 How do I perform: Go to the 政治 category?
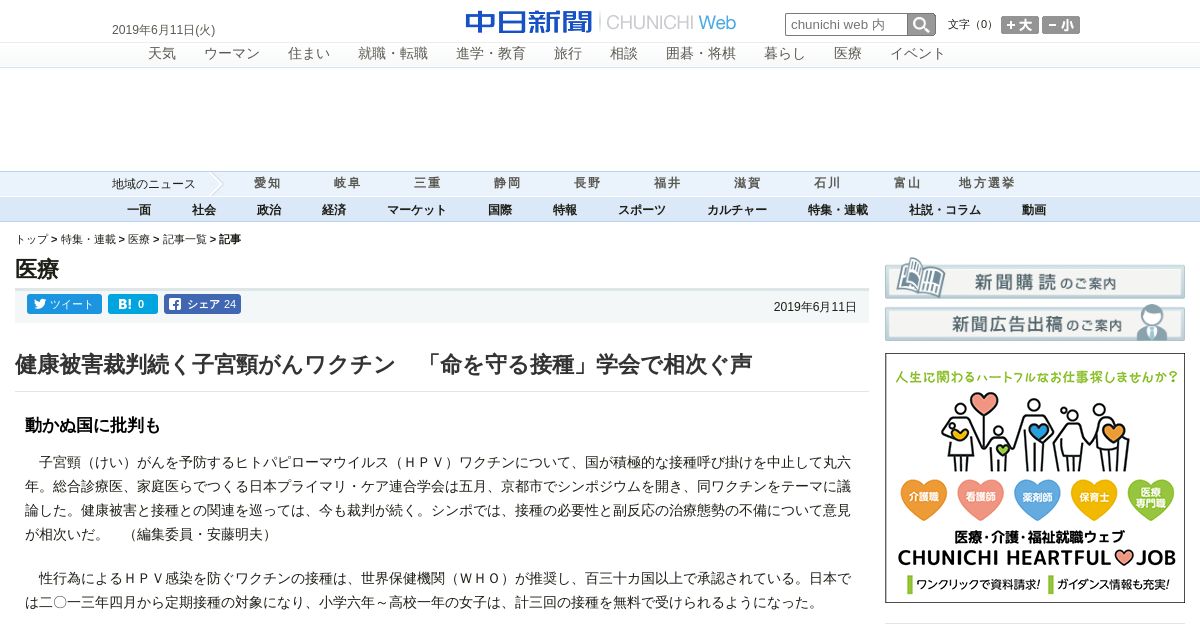click(x=269, y=210)
